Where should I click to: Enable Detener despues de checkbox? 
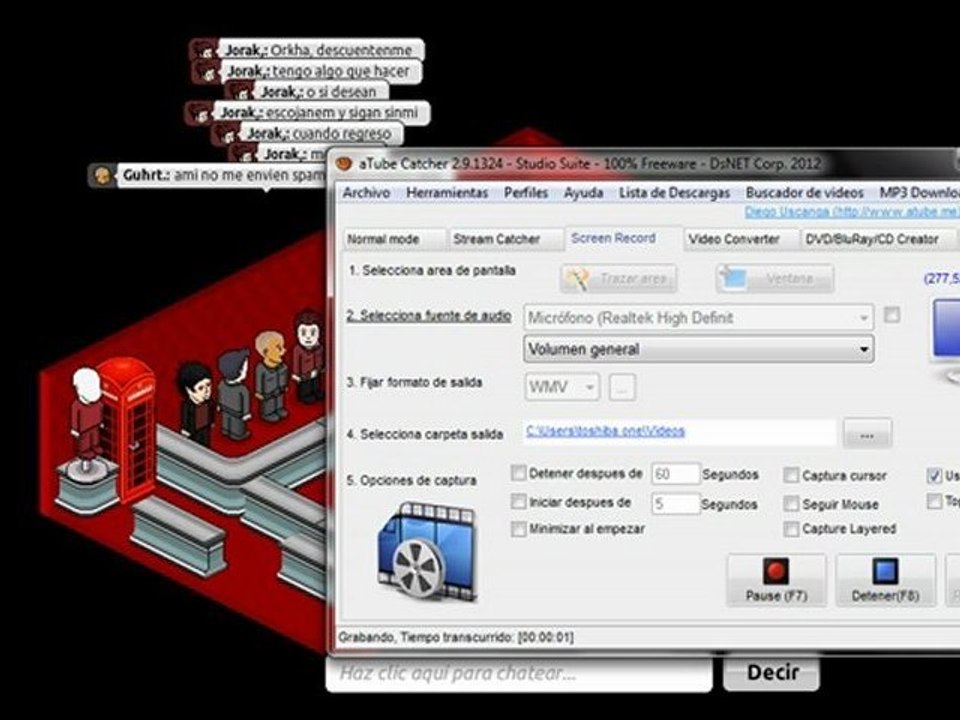pos(519,473)
